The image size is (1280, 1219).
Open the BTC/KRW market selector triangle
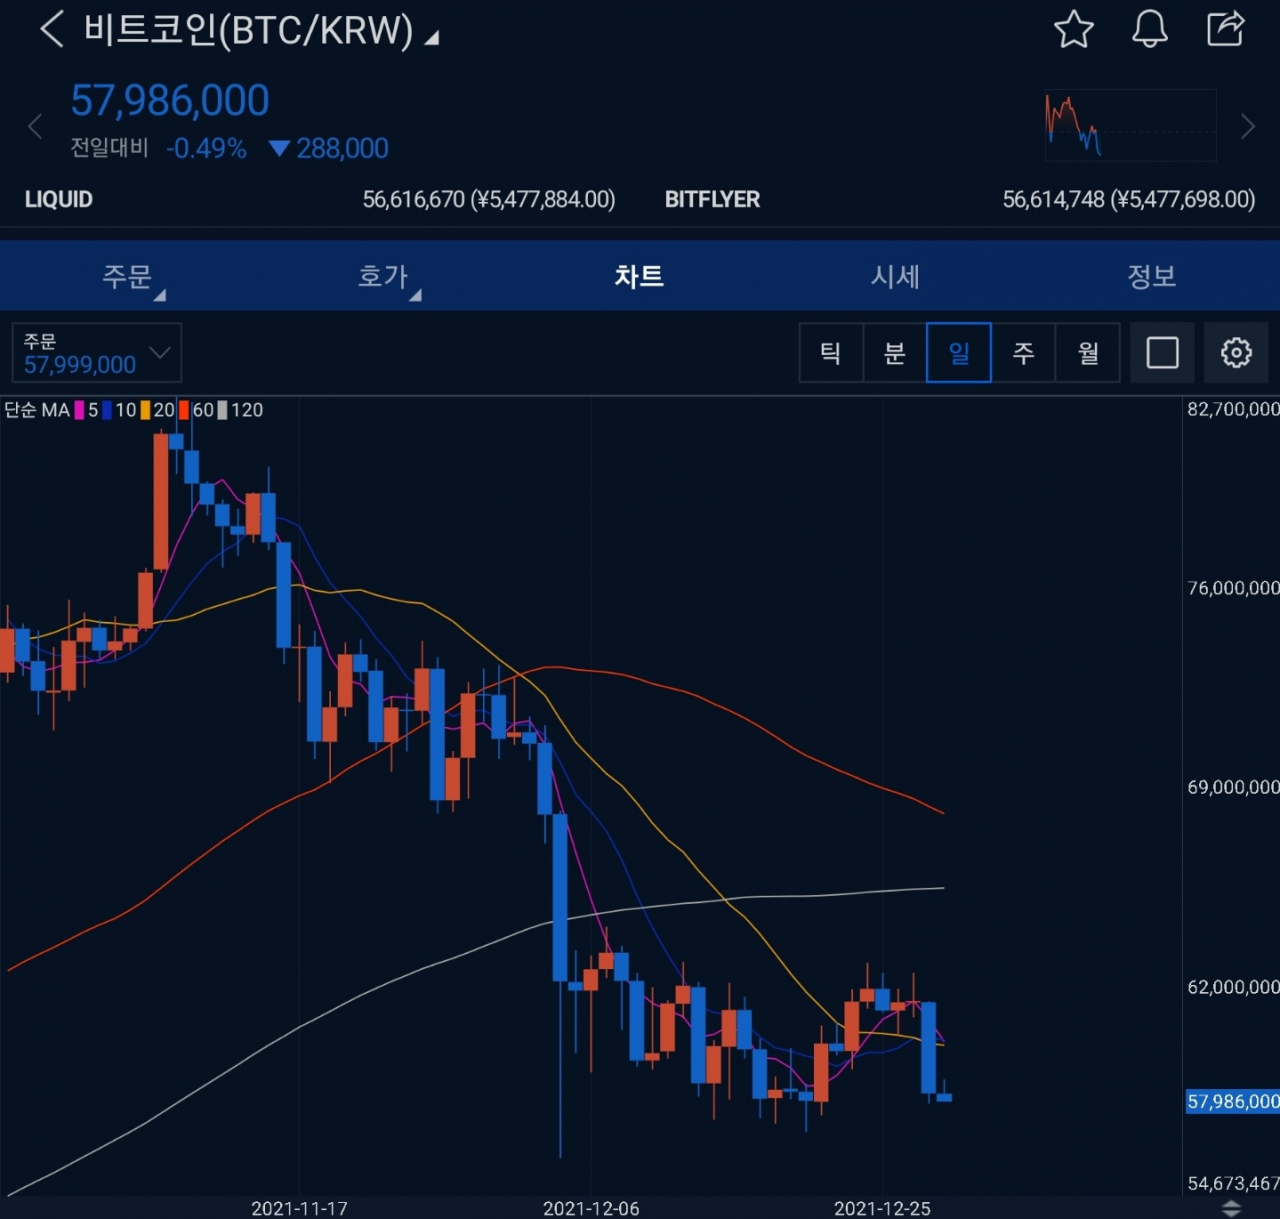click(432, 38)
